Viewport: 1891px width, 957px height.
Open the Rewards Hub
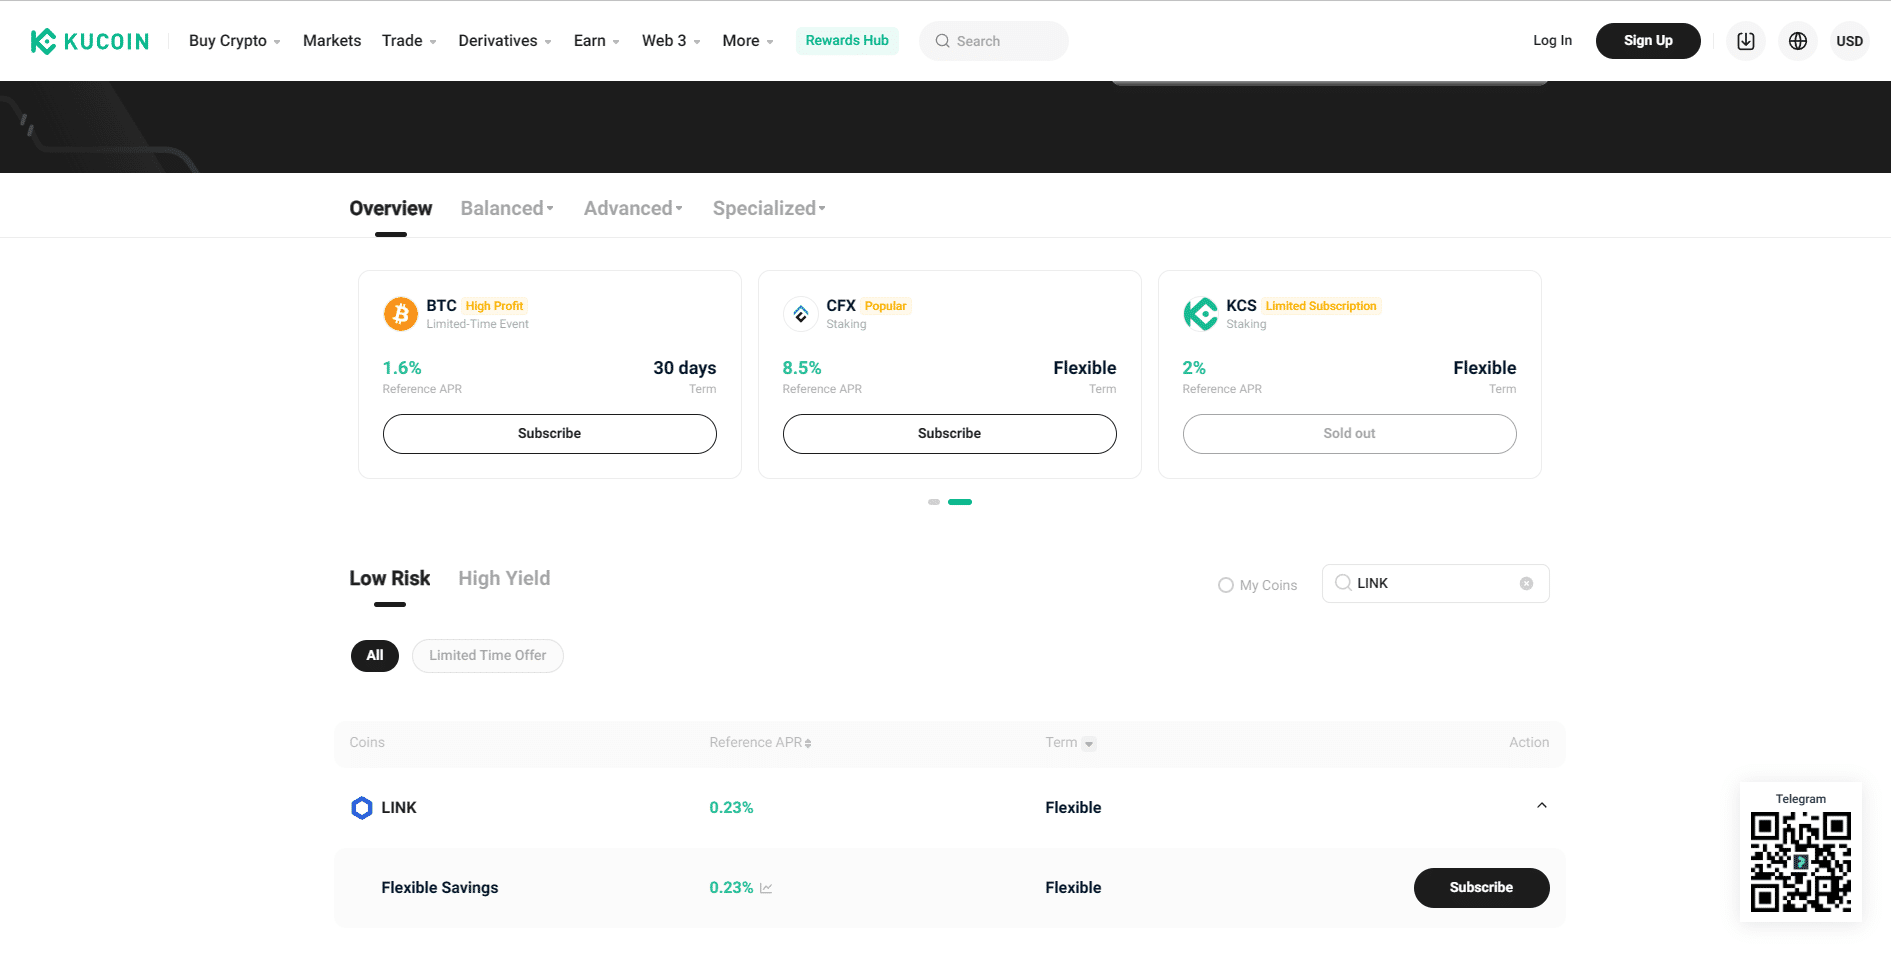(847, 41)
